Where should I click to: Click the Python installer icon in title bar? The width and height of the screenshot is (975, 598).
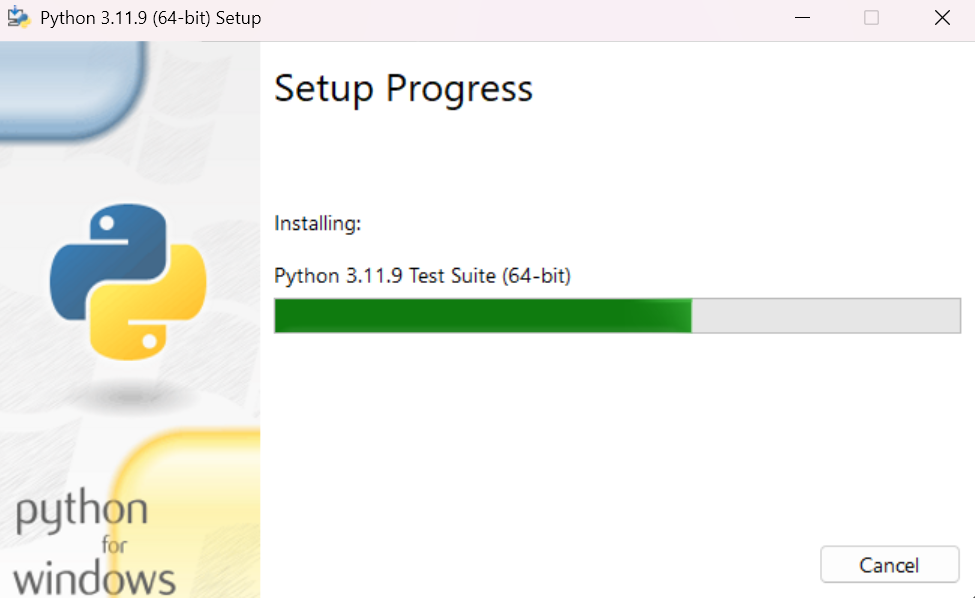[19, 18]
